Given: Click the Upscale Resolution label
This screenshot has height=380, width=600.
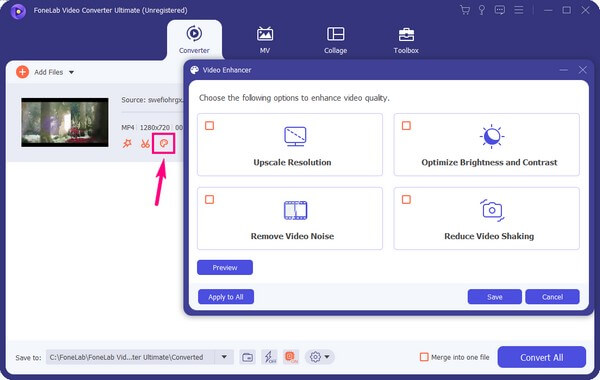Looking at the screenshot, I should click(x=292, y=162).
